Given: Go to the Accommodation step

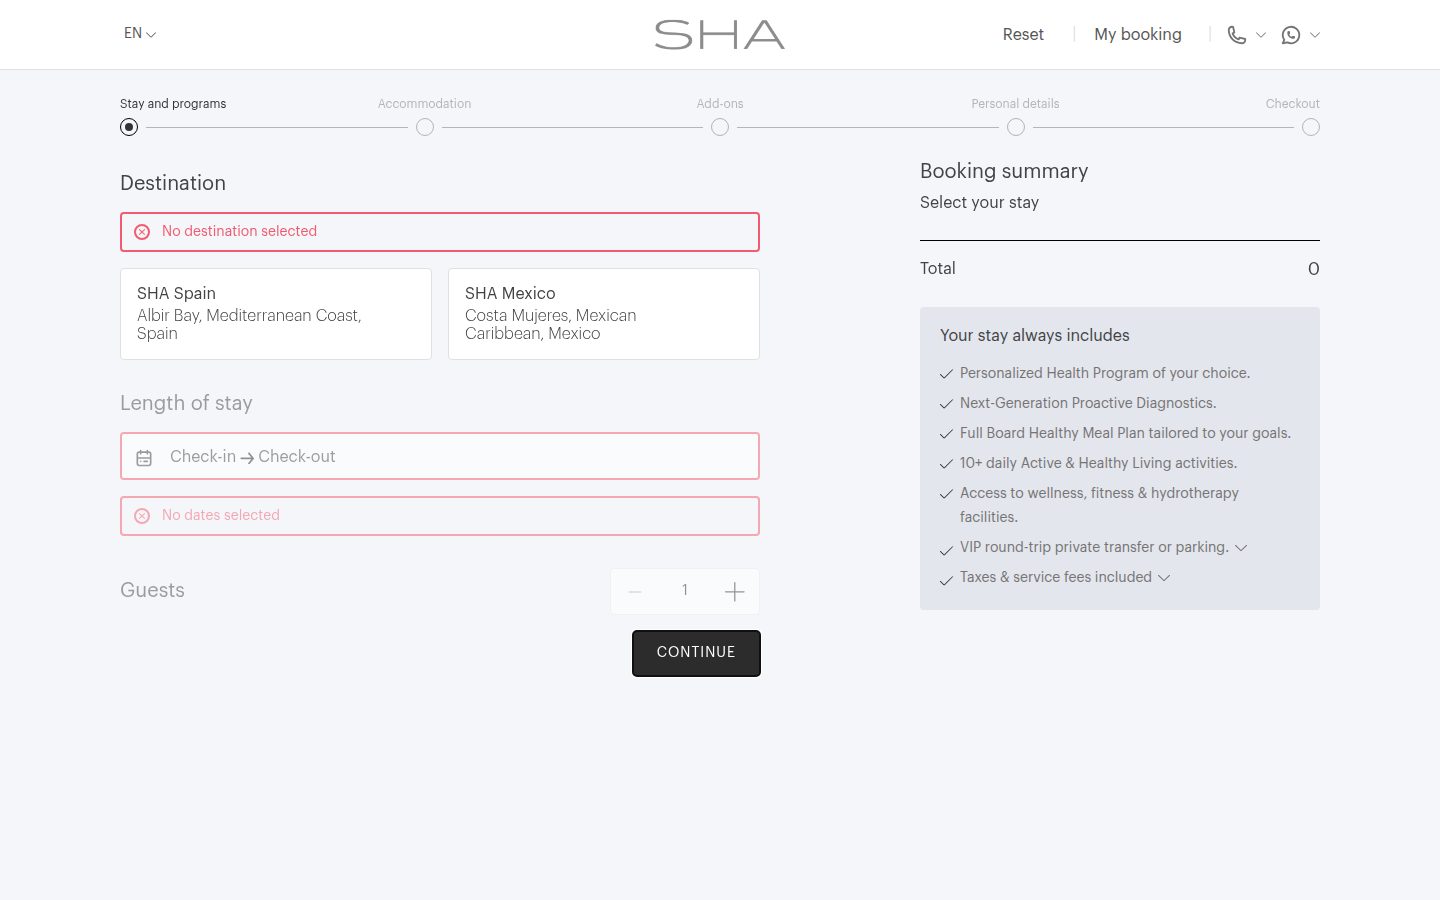Looking at the screenshot, I should point(424,103).
